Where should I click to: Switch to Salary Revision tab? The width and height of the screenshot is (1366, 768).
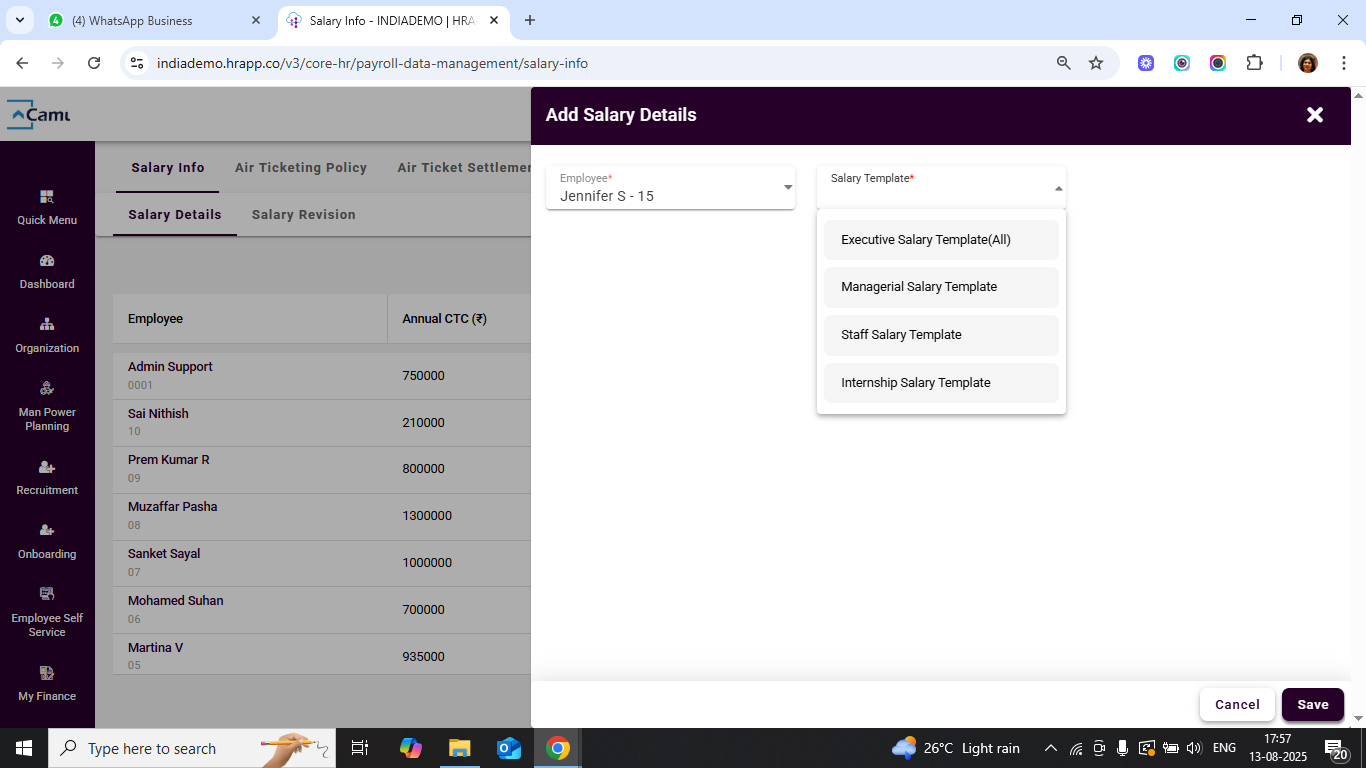point(303,215)
